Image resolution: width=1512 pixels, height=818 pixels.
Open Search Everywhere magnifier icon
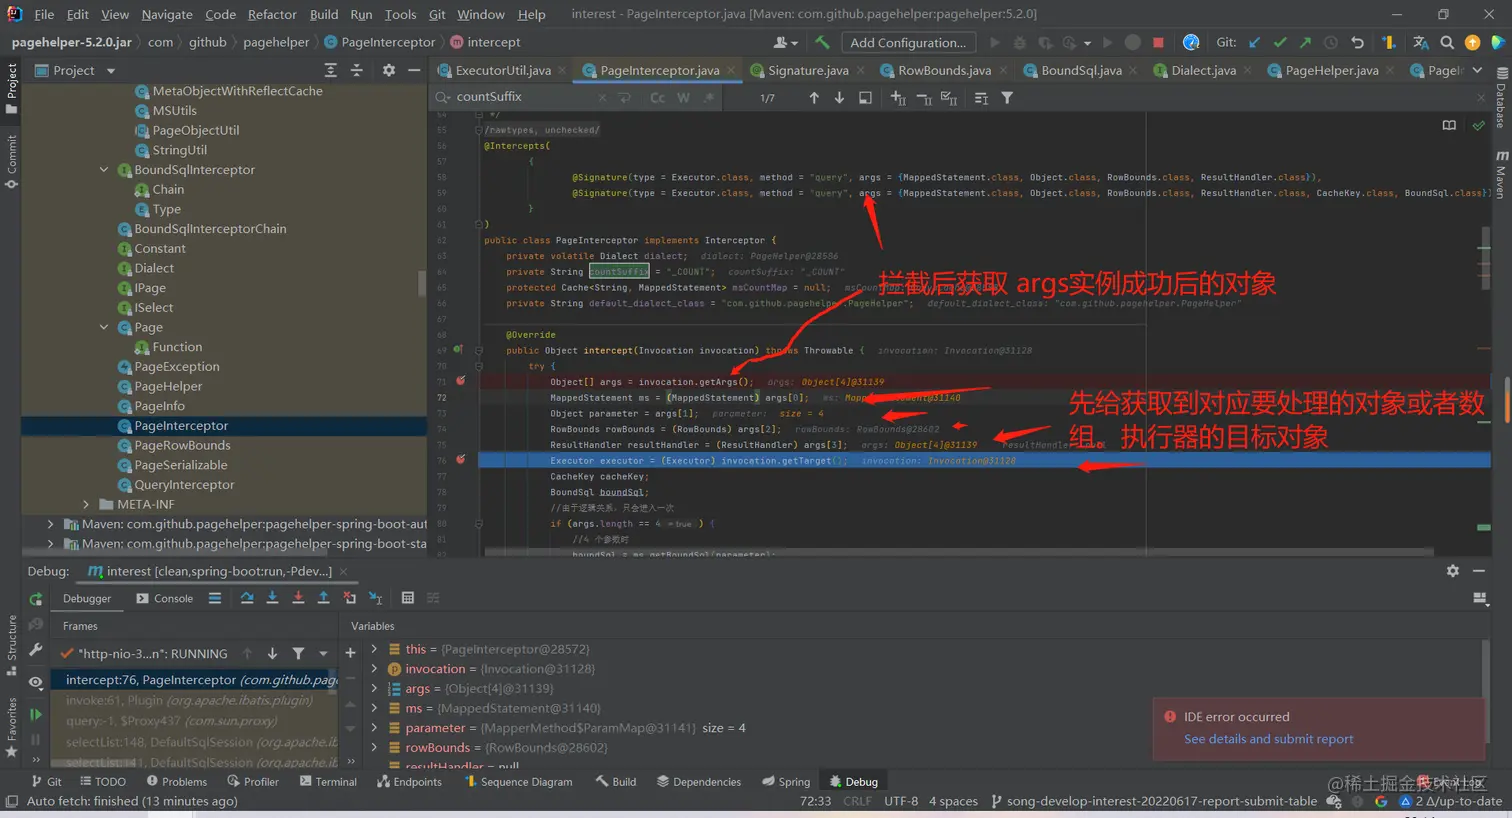1447,42
